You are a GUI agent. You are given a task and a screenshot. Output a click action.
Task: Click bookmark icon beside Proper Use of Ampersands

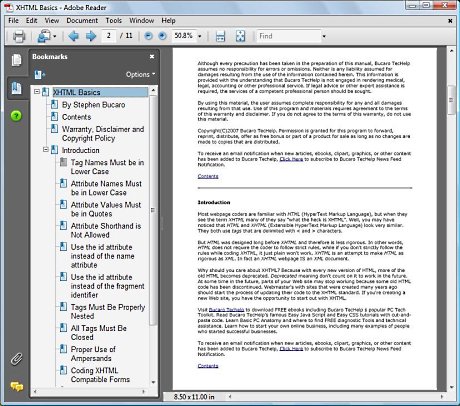(x=63, y=349)
